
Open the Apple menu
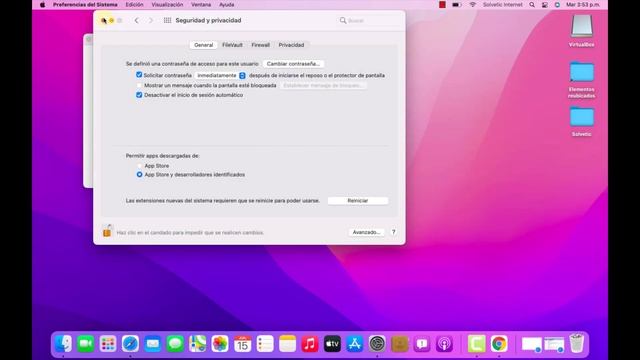[42, 5]
